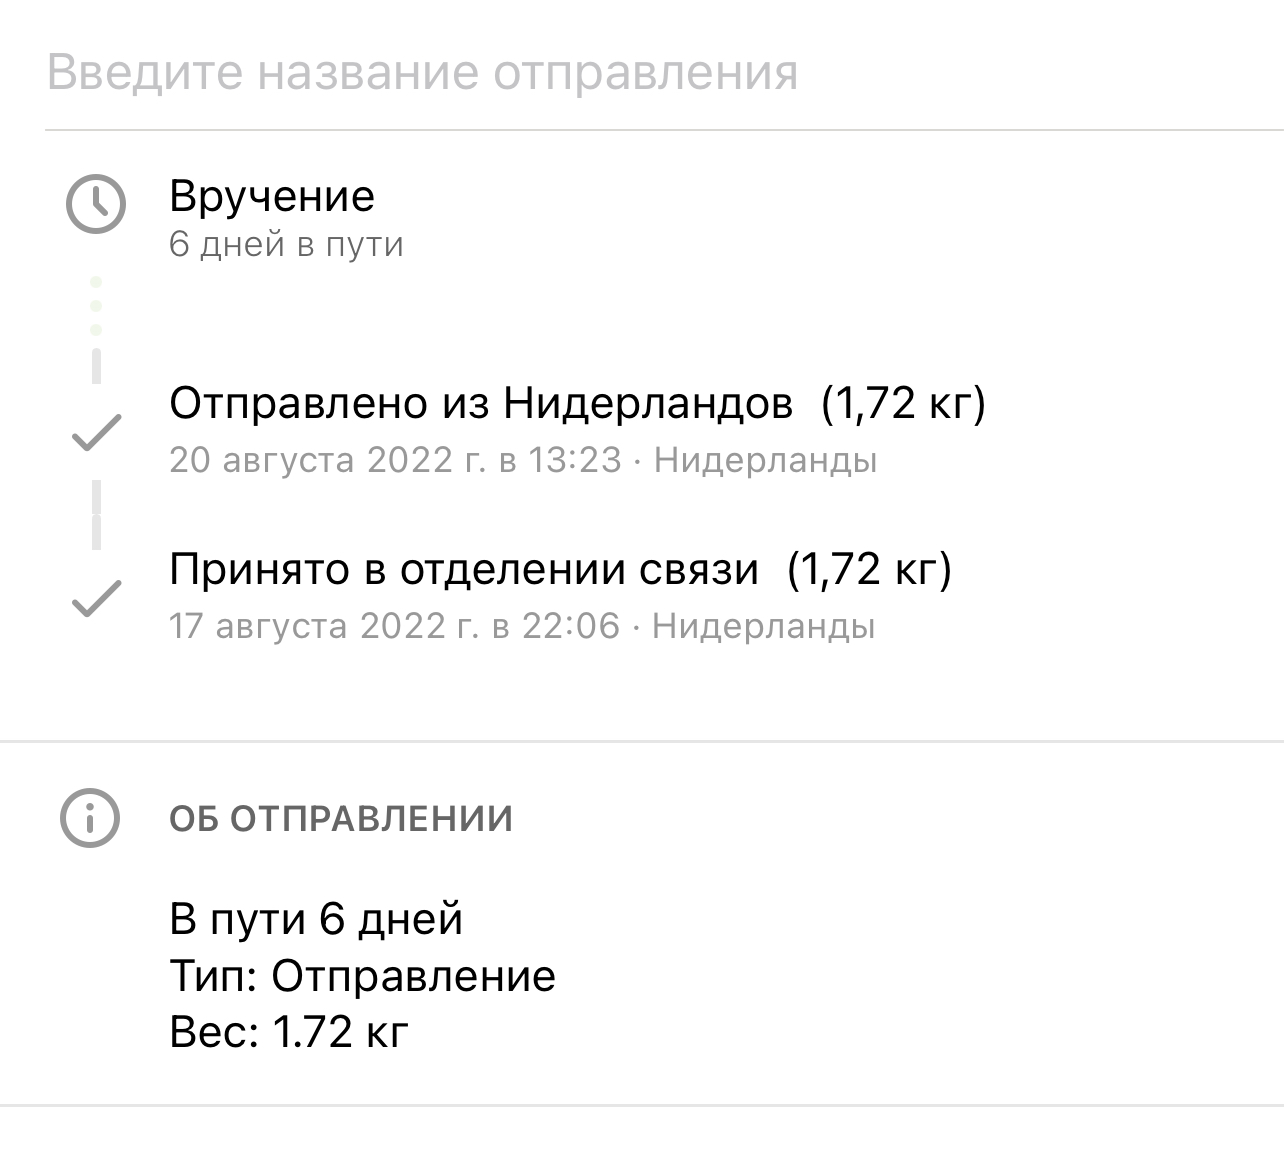The width and height of the screenshot is (1284, 1158).
Task: Click the connector line between the two checkmarks
Action: (x=96, y=515)
